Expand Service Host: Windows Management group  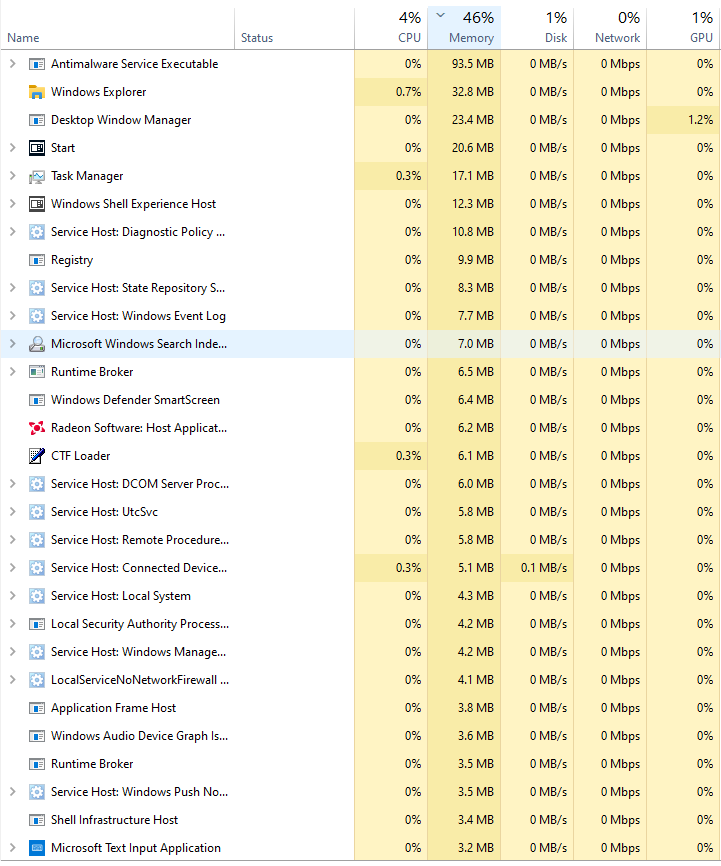[x=13, y=652]
